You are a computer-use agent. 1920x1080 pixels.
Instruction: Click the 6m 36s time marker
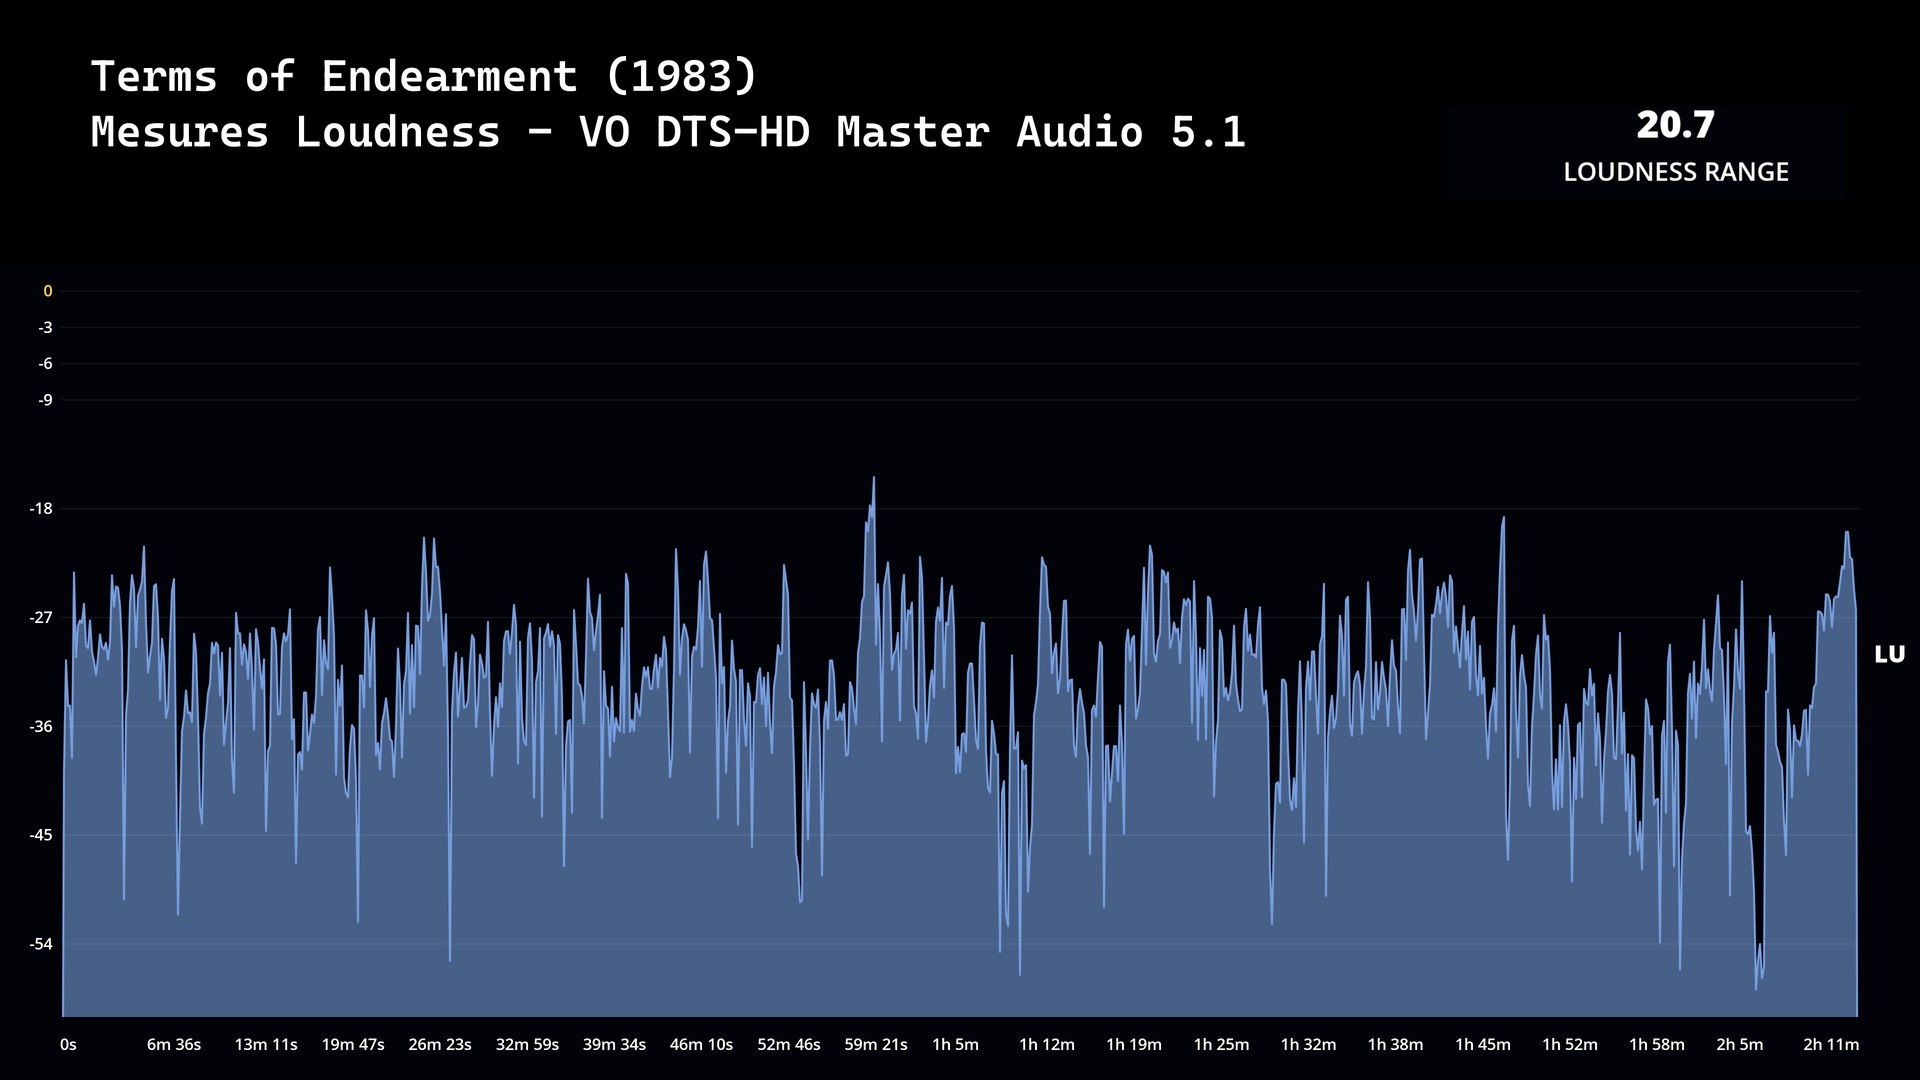pos(174,1045)
